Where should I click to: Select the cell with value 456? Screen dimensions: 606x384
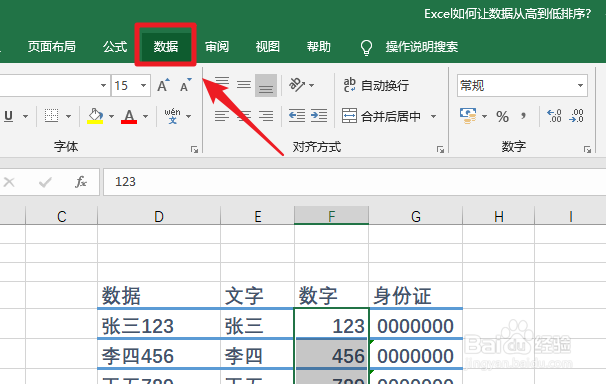[x=332, y=355]
